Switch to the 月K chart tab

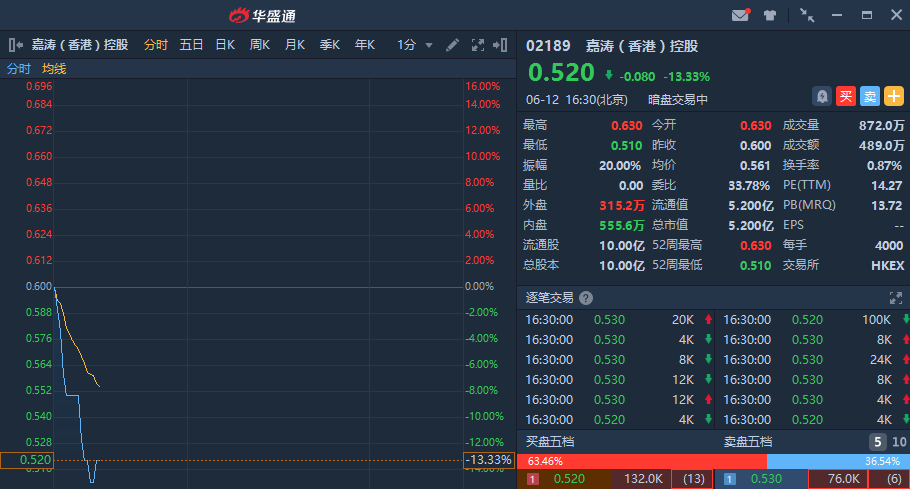(295, 45)
